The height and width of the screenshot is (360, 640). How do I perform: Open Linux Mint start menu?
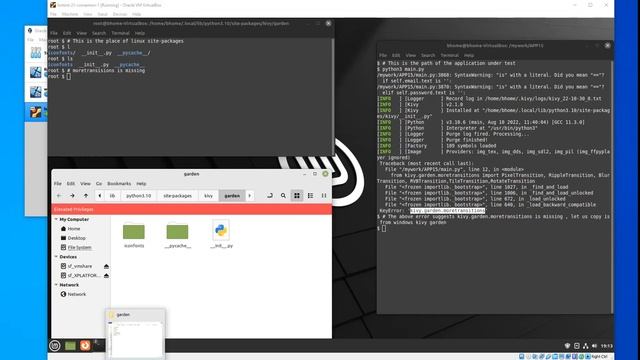tap(55, 346)
